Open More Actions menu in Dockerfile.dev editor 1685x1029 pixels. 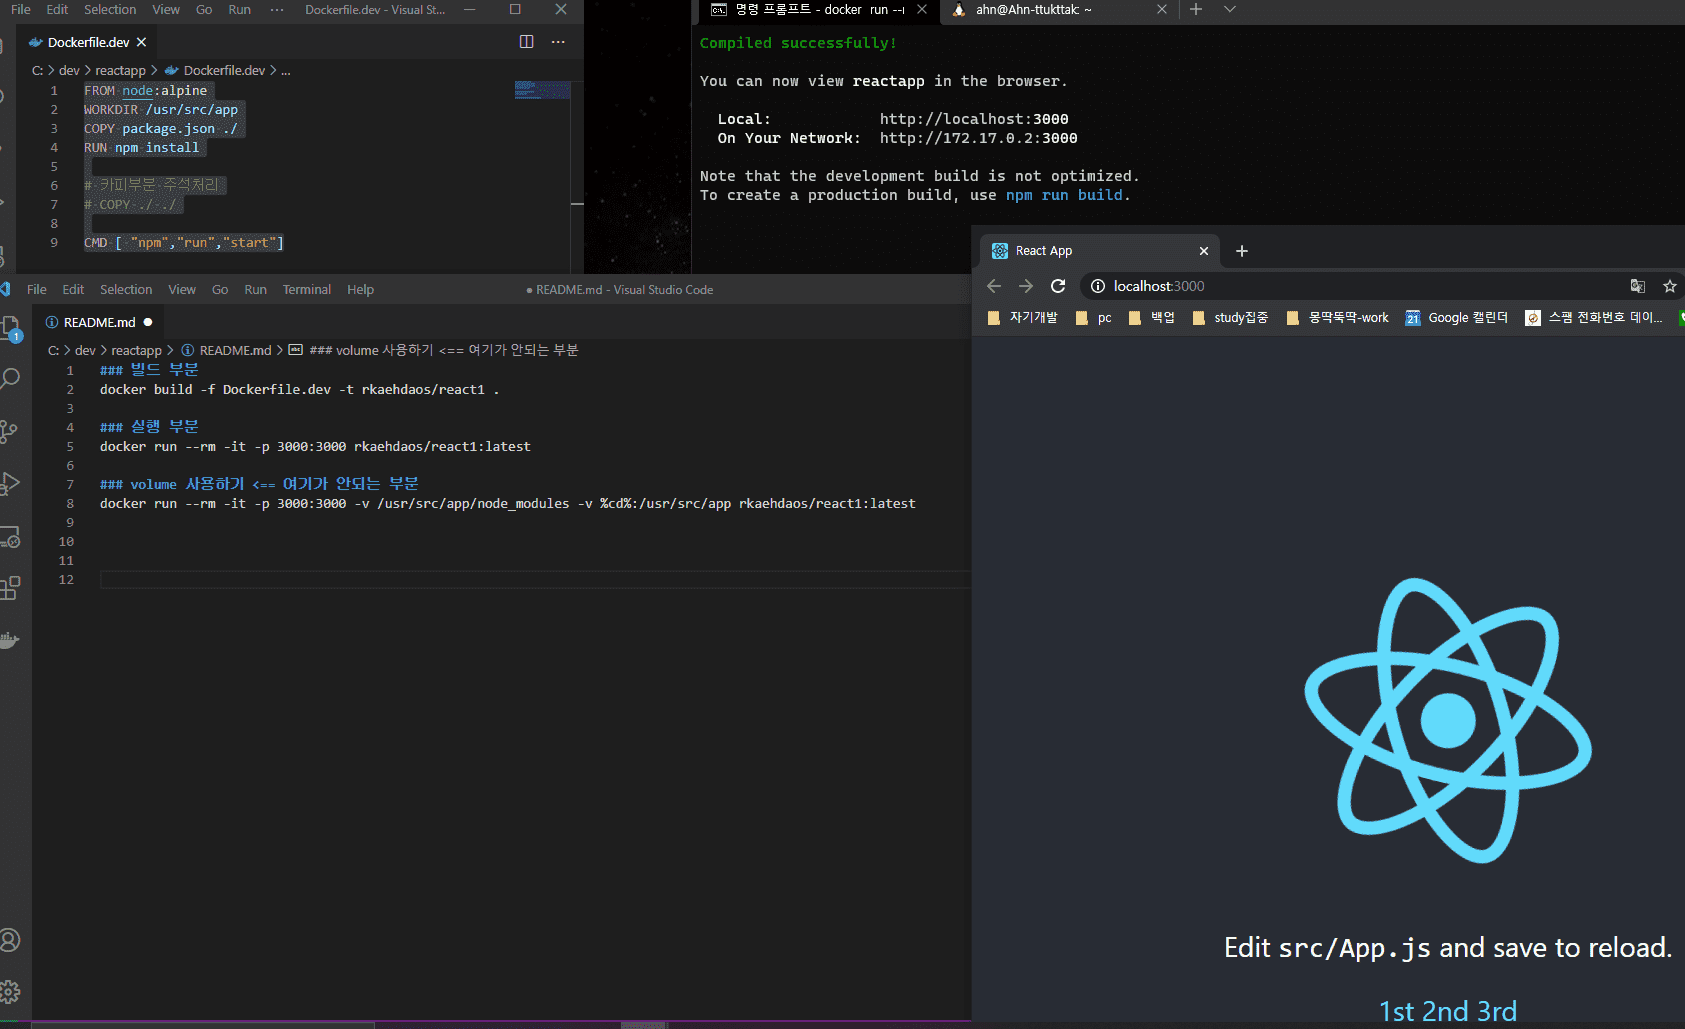pos(558,42)
